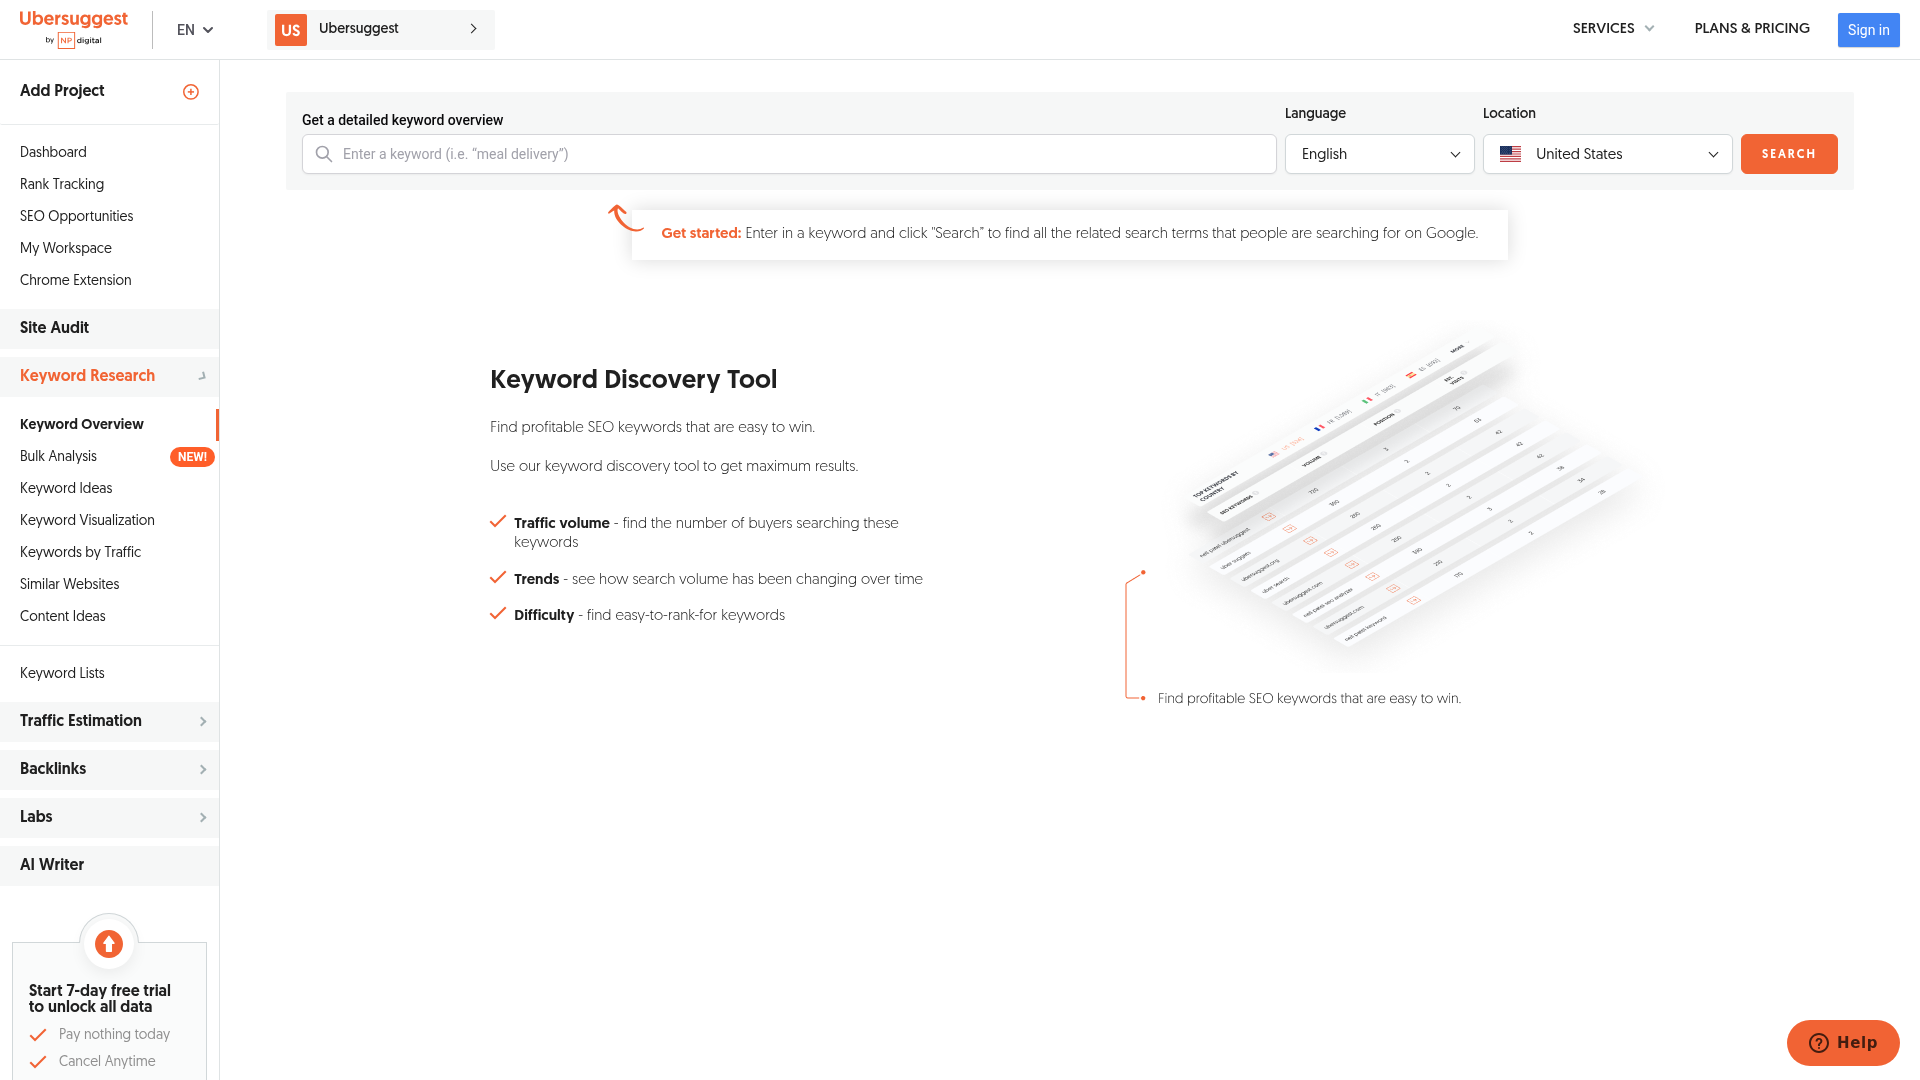Image resolution: width=1920 pixels, height=1080 pixels.
Task: Open Similar Websites in the sidebar
Action: coord(69,584)
